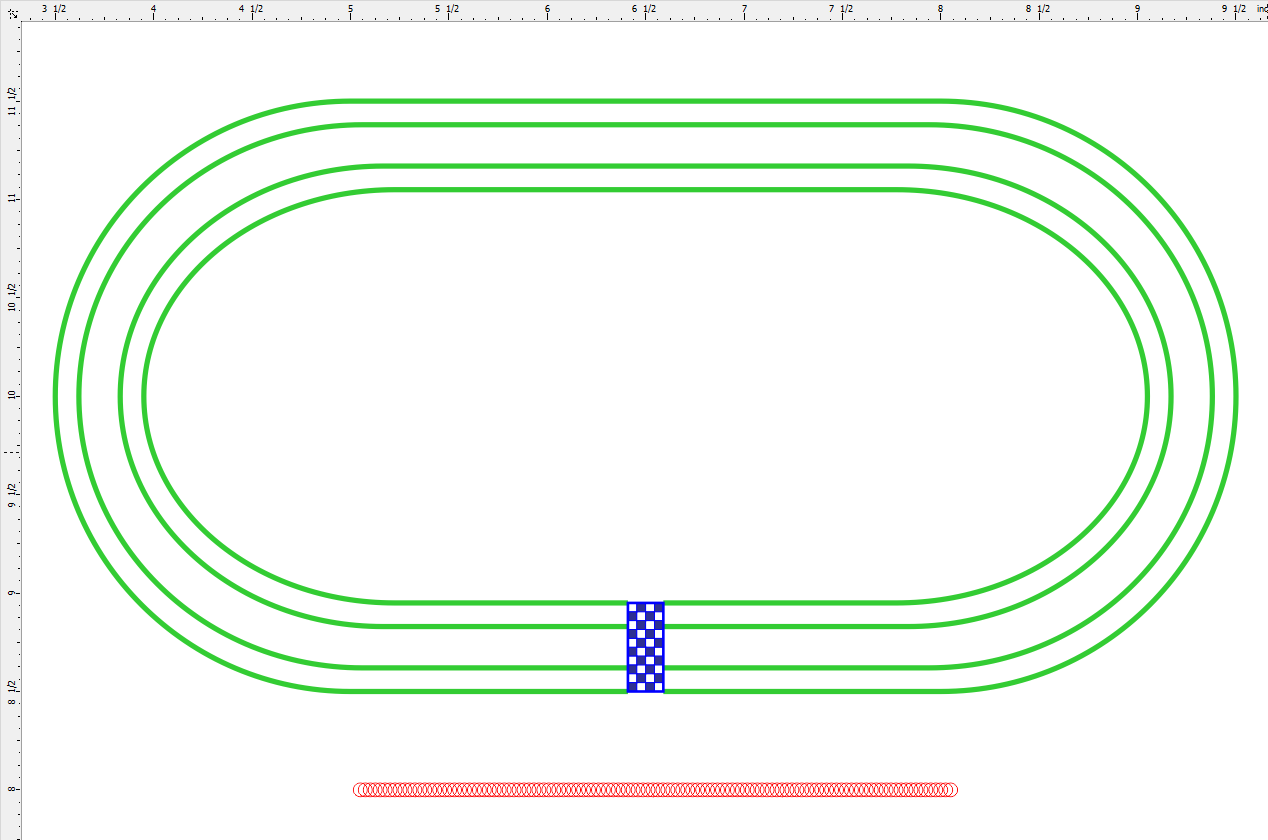Select the row of red overlapping circles
1268x840 pixels.
point(656,790)
